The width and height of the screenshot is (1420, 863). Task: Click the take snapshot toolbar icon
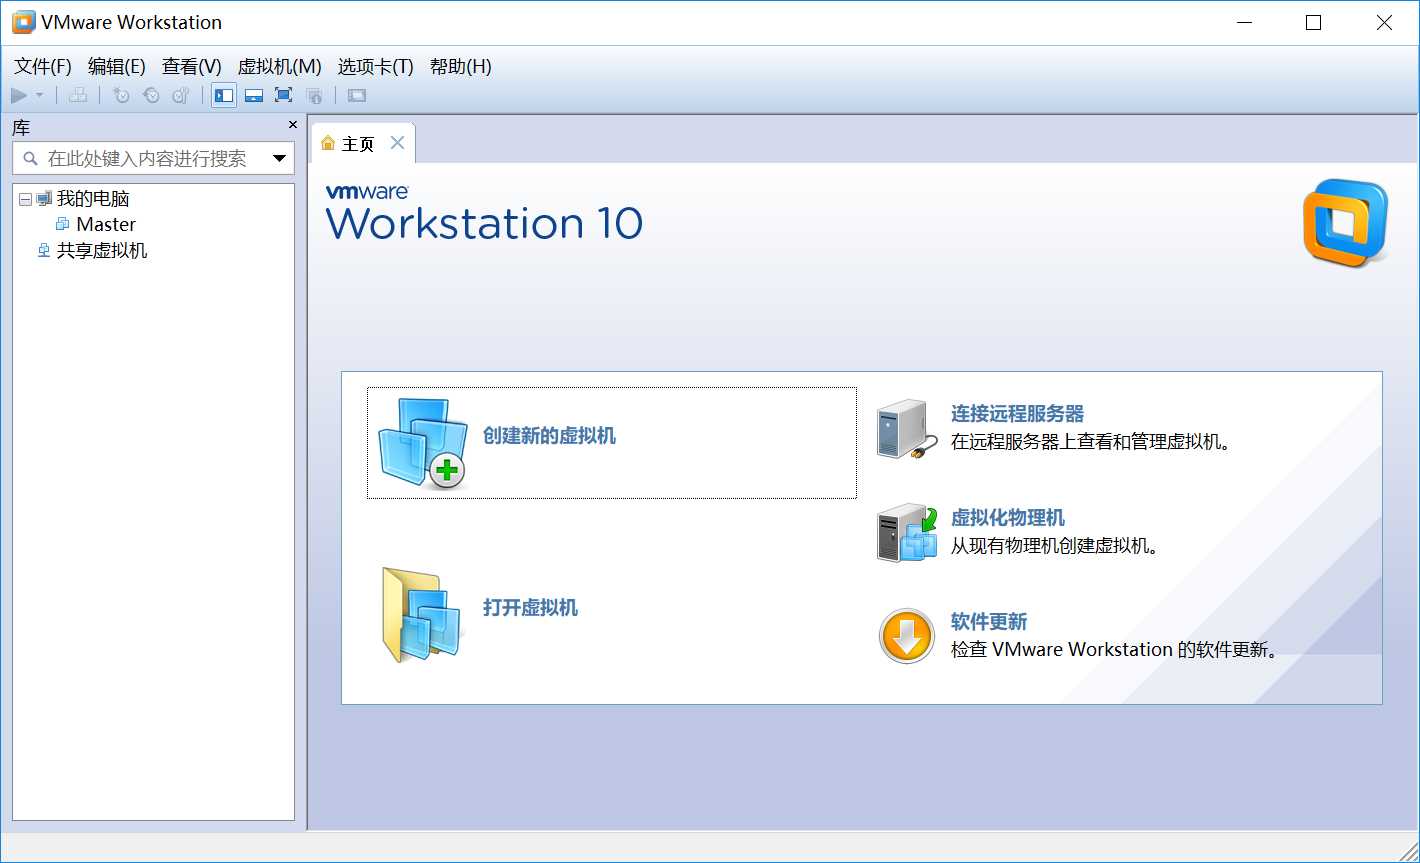pyautogui.click(x=122, y=95)
